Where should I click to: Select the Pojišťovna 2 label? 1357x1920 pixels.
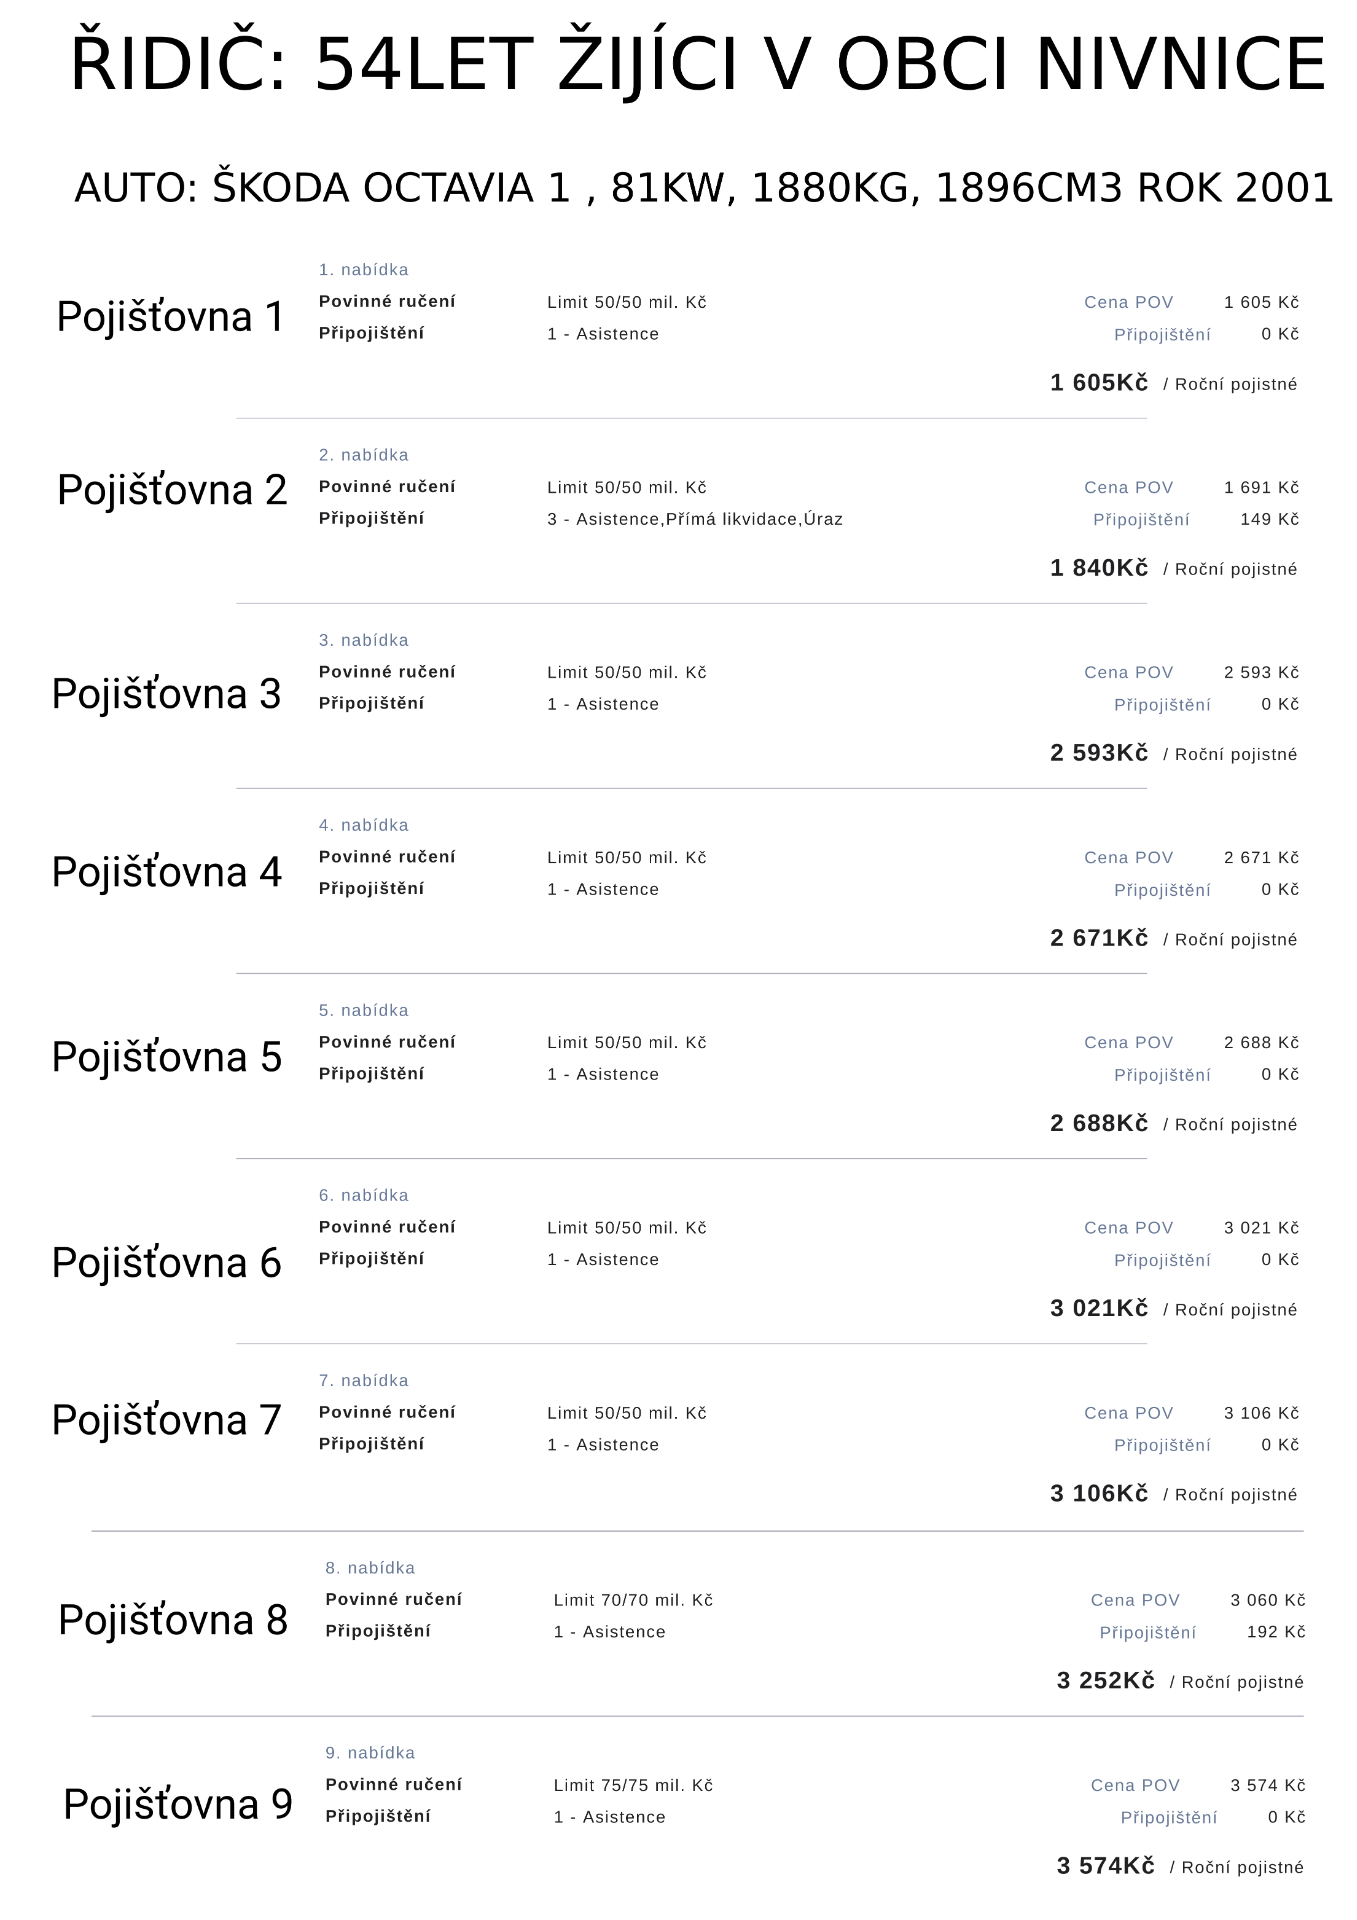point(172,490)
